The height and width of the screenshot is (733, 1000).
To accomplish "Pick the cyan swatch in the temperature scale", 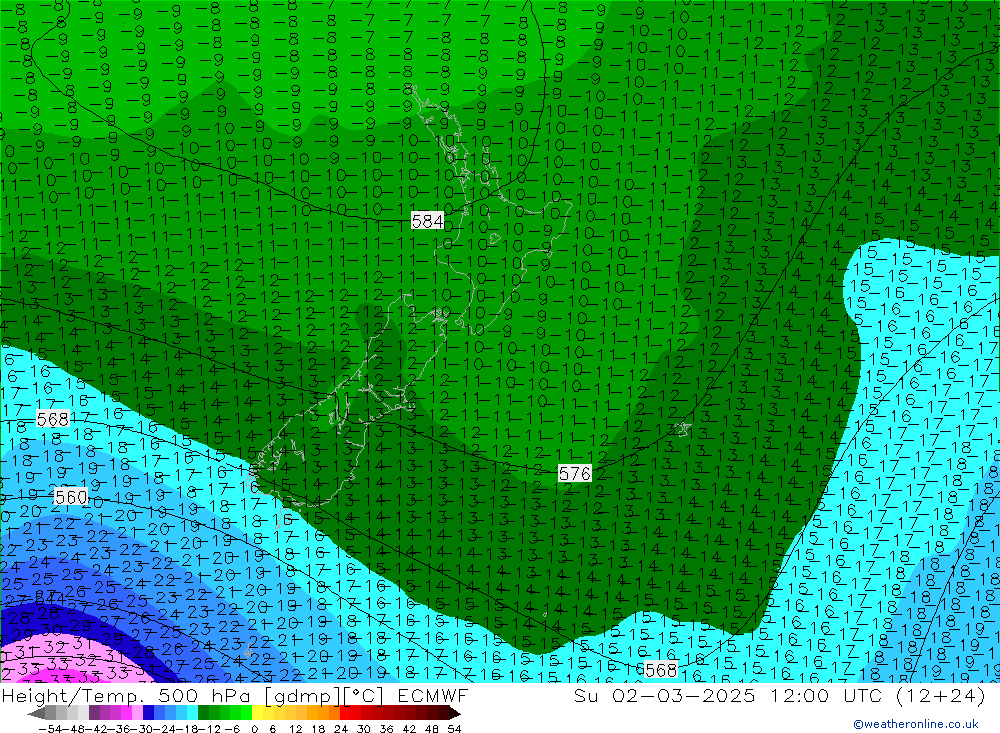I will coord(192,713).
